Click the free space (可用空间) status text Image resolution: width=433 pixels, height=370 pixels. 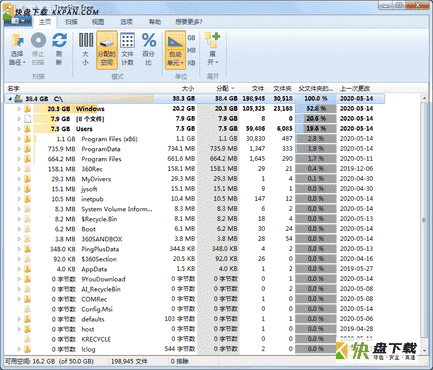click(49, 361)
